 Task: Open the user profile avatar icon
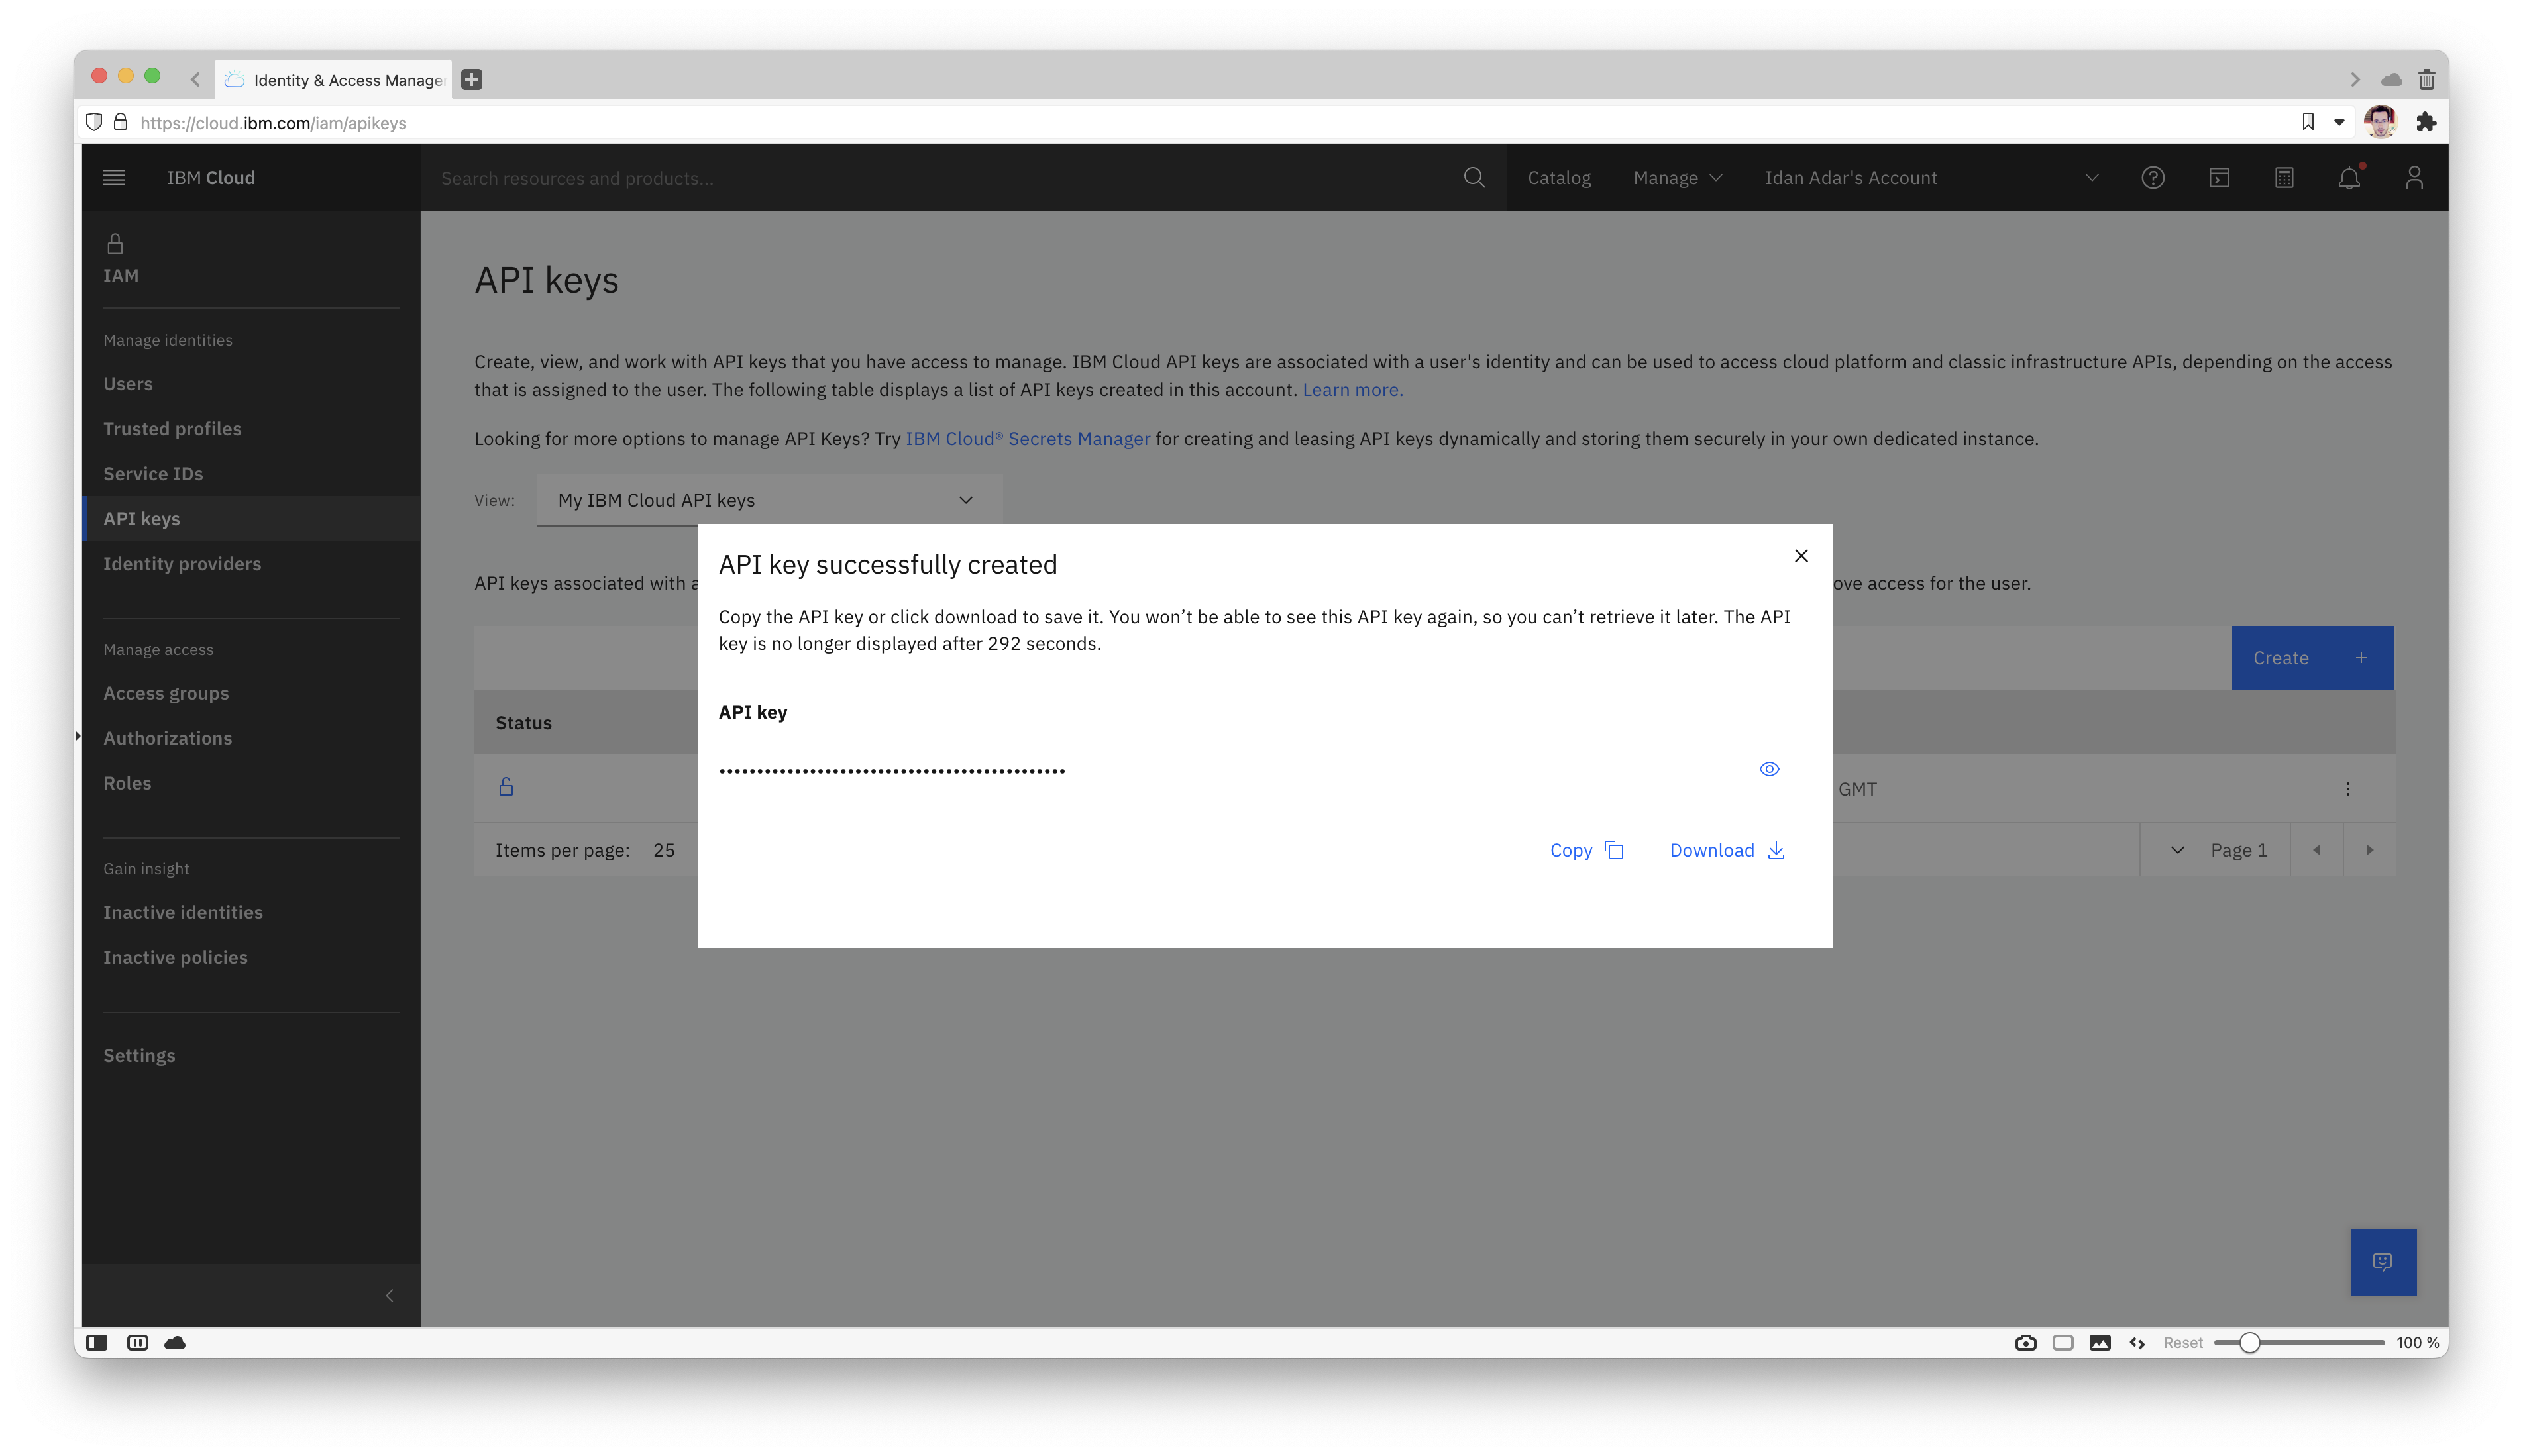[x=2414, y=178]
